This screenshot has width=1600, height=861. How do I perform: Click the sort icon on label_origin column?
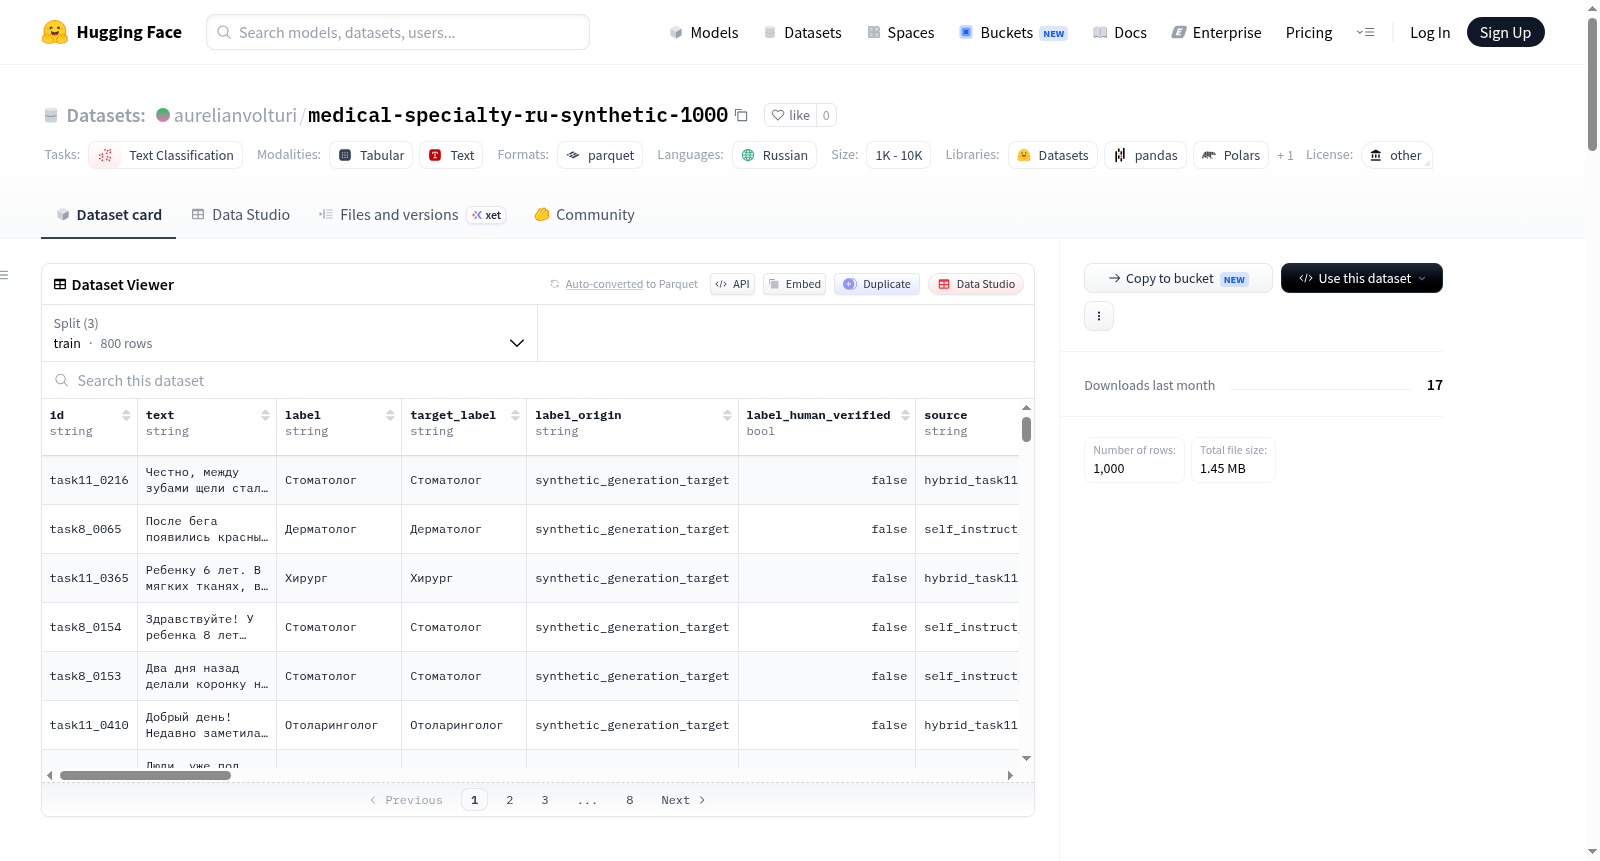coord(727,415)
